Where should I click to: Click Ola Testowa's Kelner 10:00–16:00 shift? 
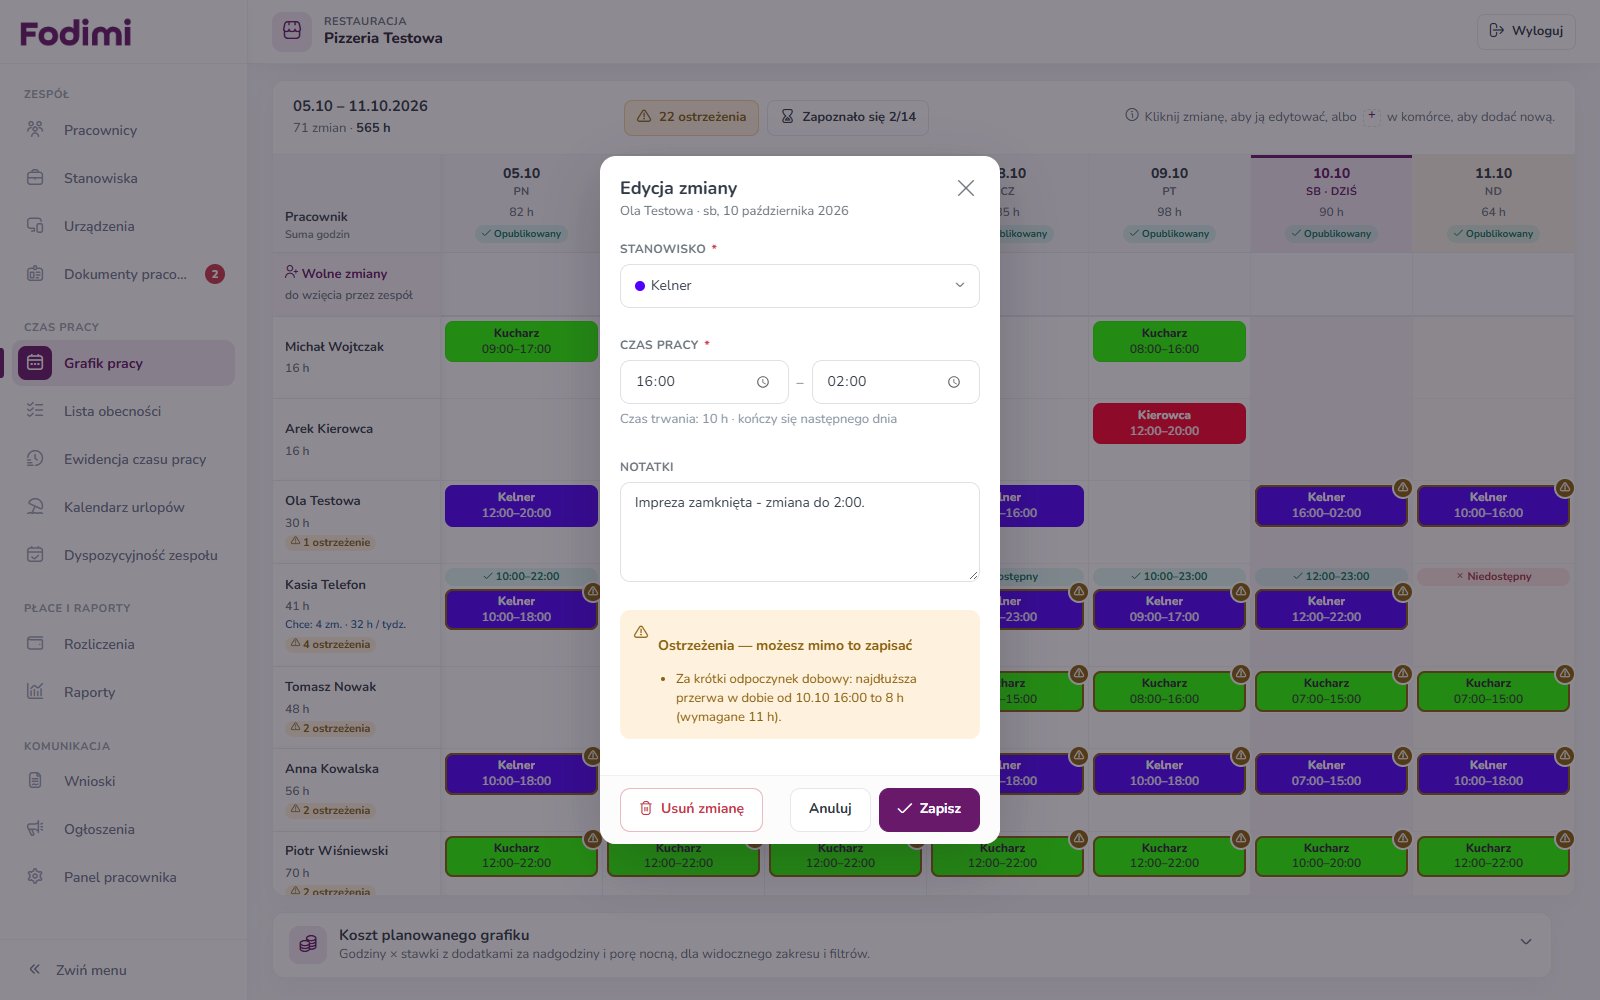pos(1493,505)
